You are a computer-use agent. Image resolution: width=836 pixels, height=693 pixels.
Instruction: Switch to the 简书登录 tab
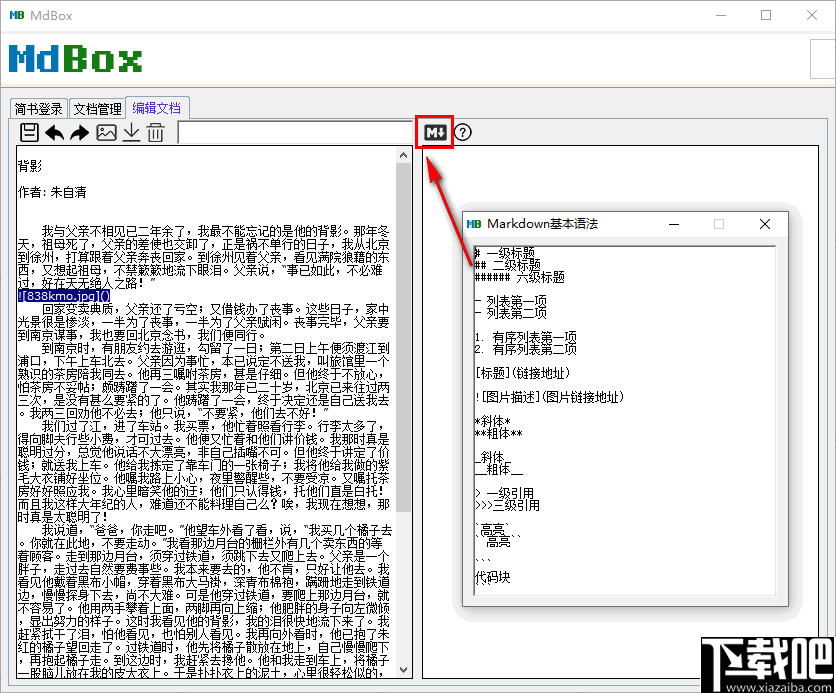pyautogui.click(x=38, y=108)
